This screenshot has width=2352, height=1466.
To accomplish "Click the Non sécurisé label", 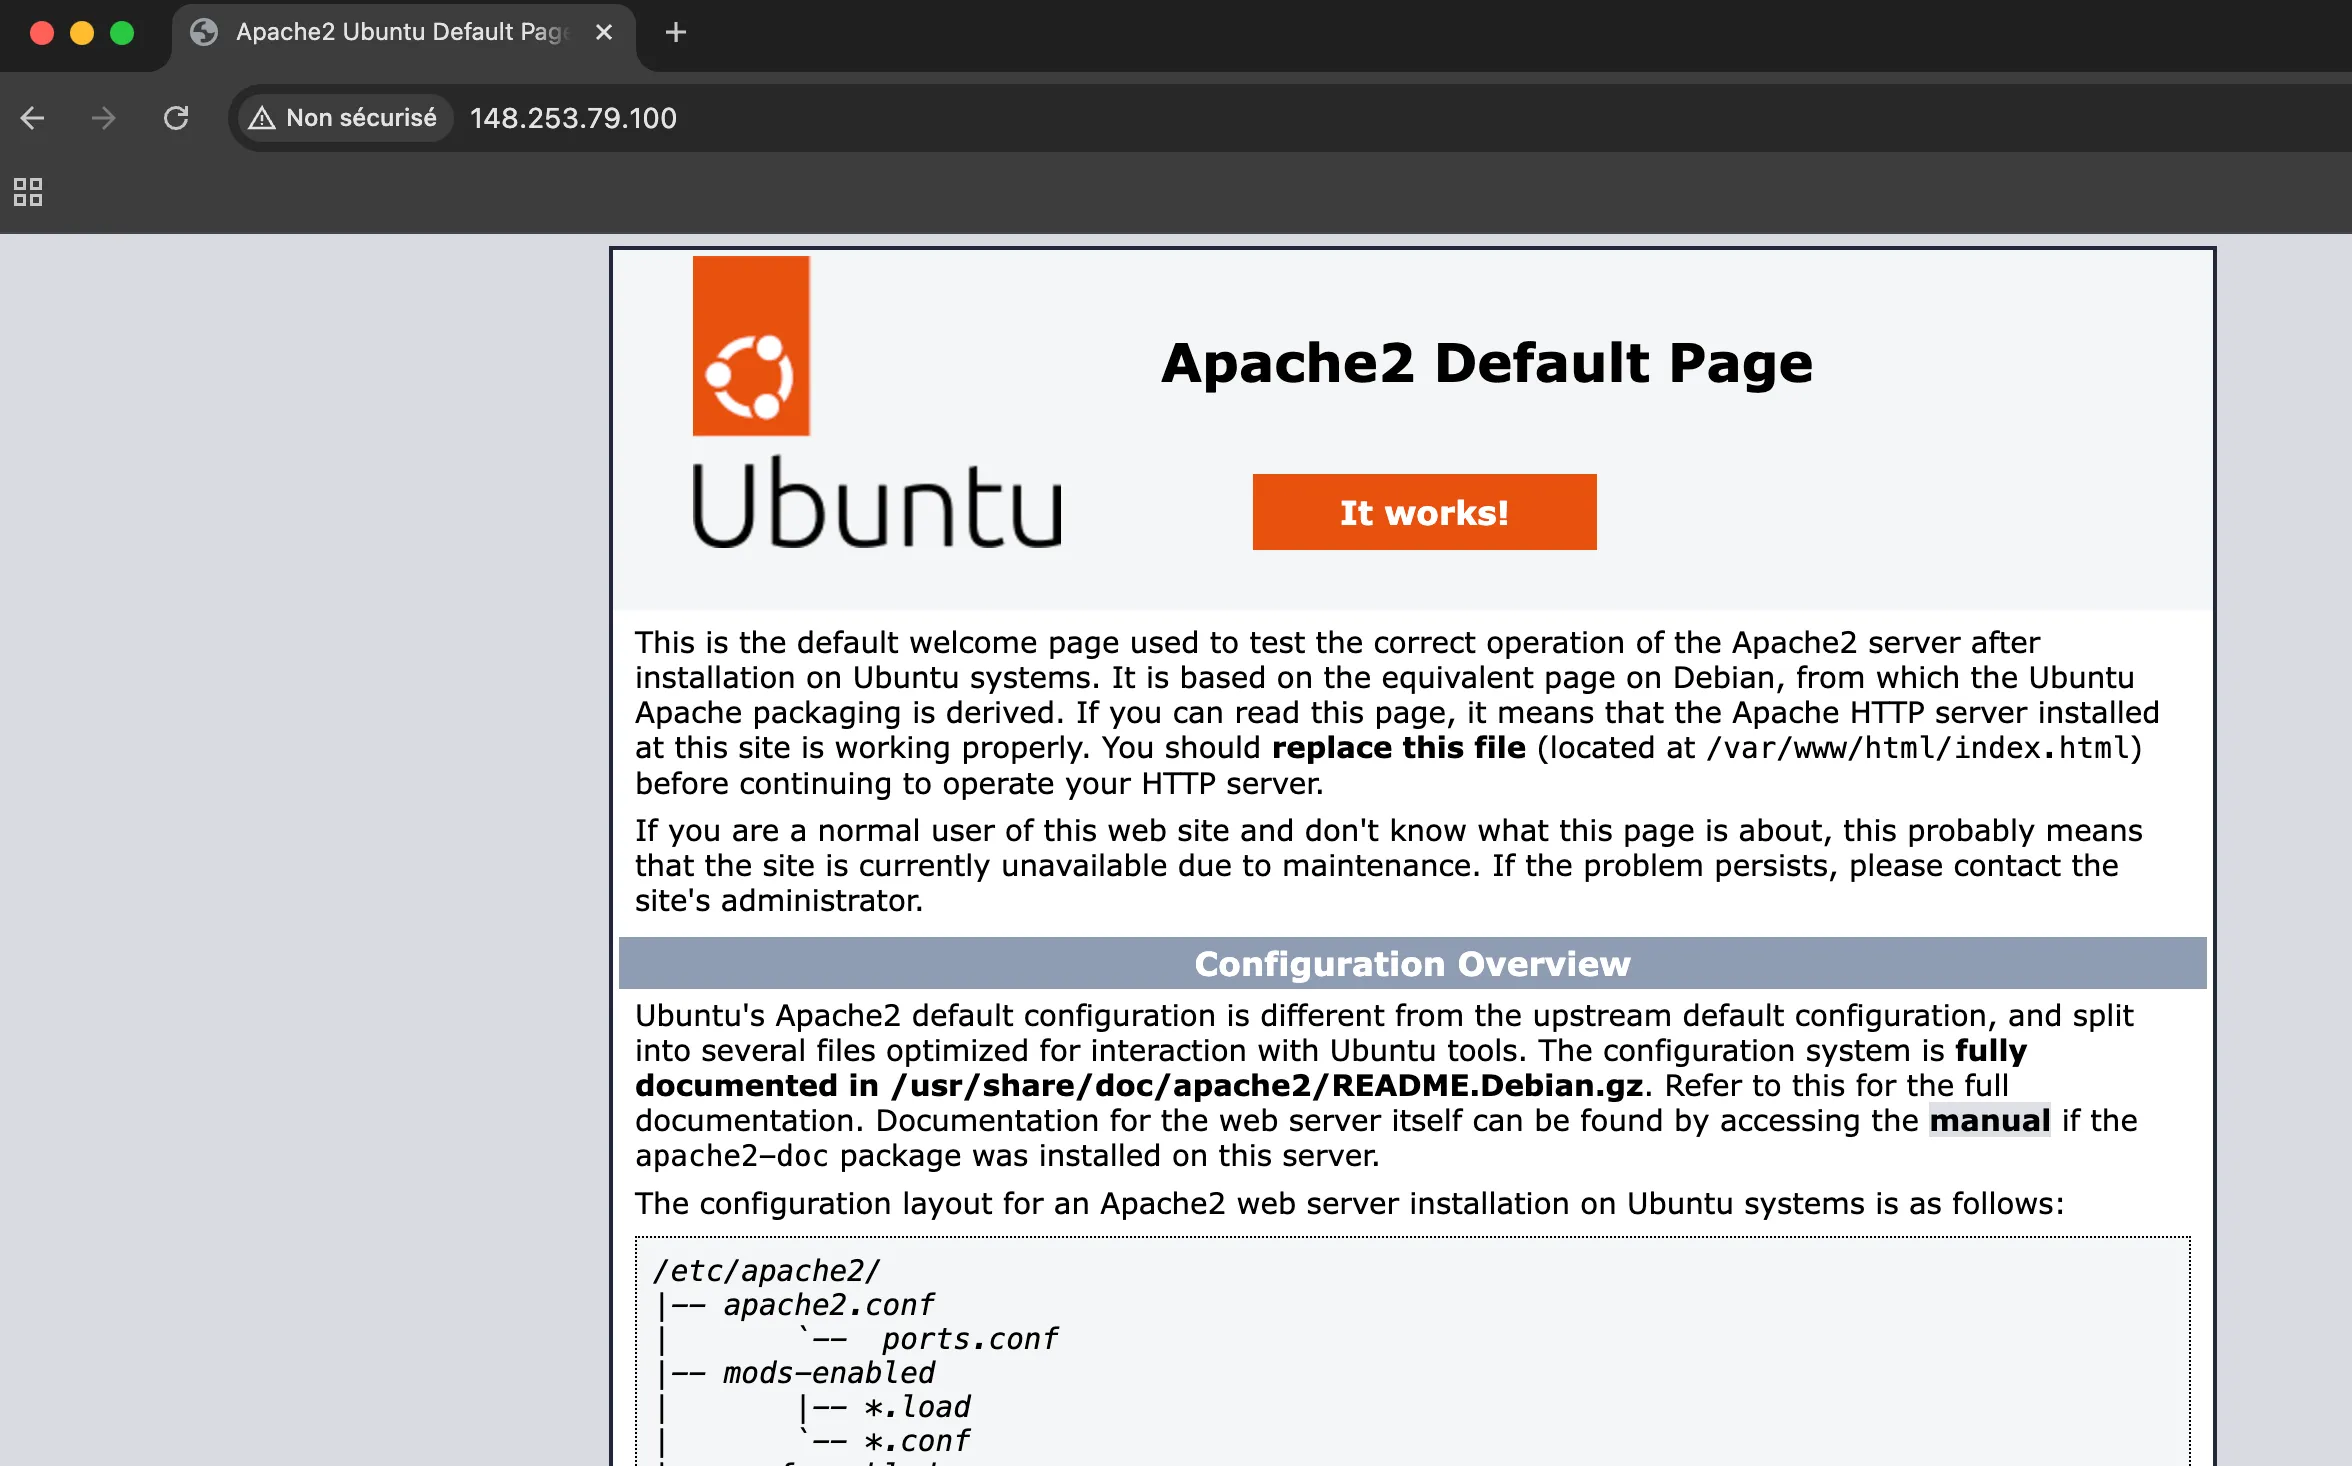I will [360, 117].
